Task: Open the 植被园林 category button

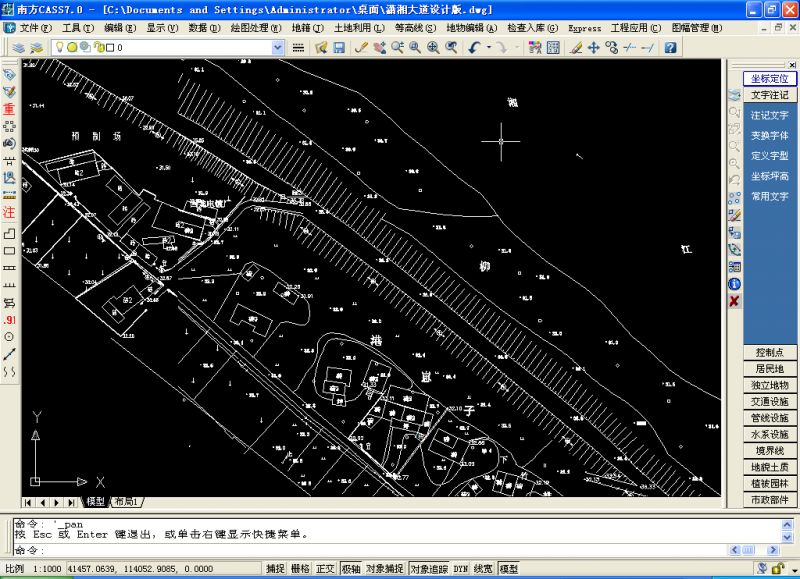Action: 769,483
